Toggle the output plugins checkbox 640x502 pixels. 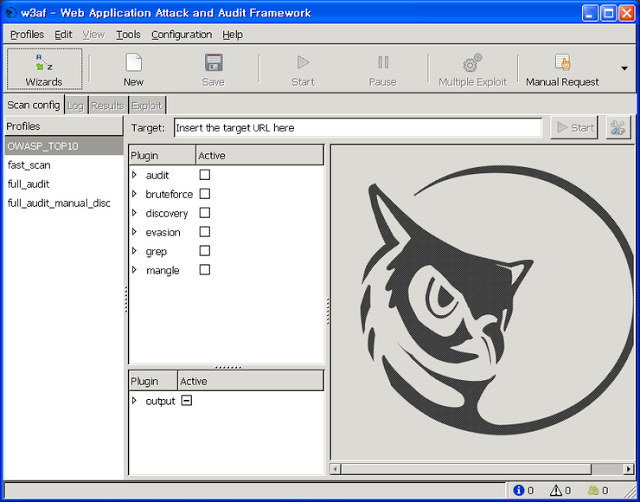click(x=187, y=401)
